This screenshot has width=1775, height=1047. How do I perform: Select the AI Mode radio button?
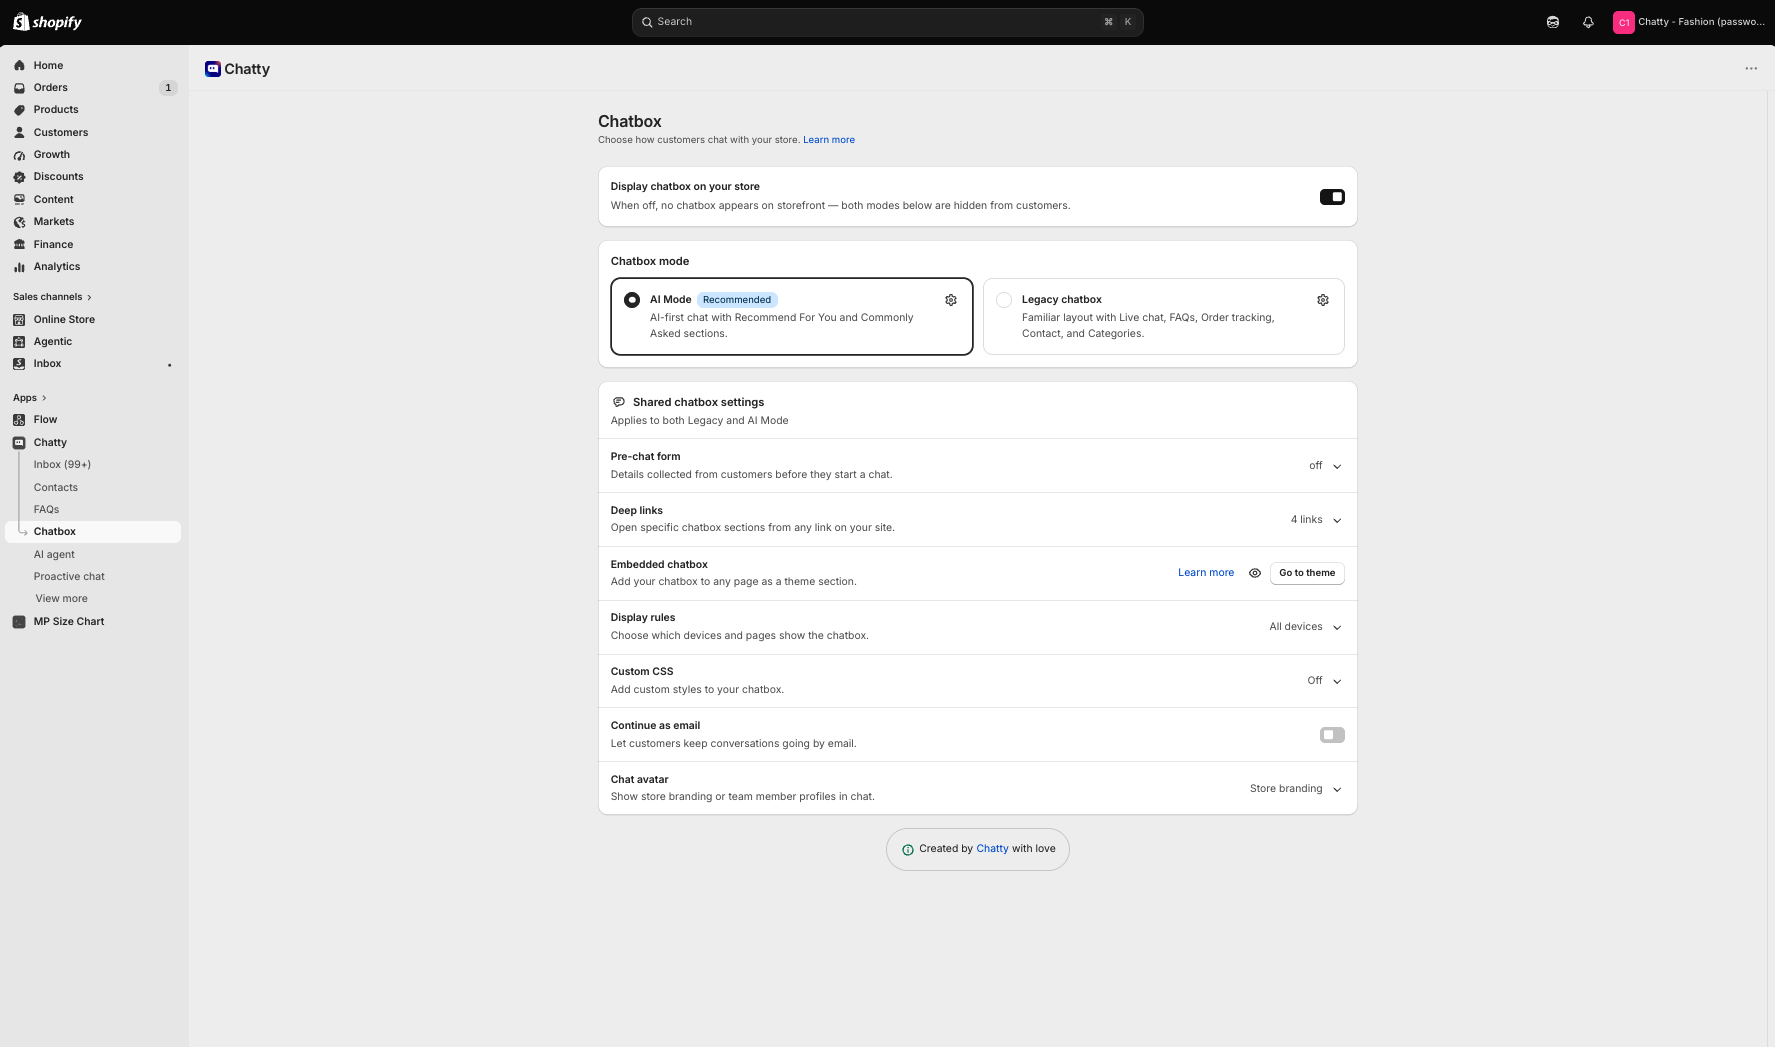tap(632, 300)
